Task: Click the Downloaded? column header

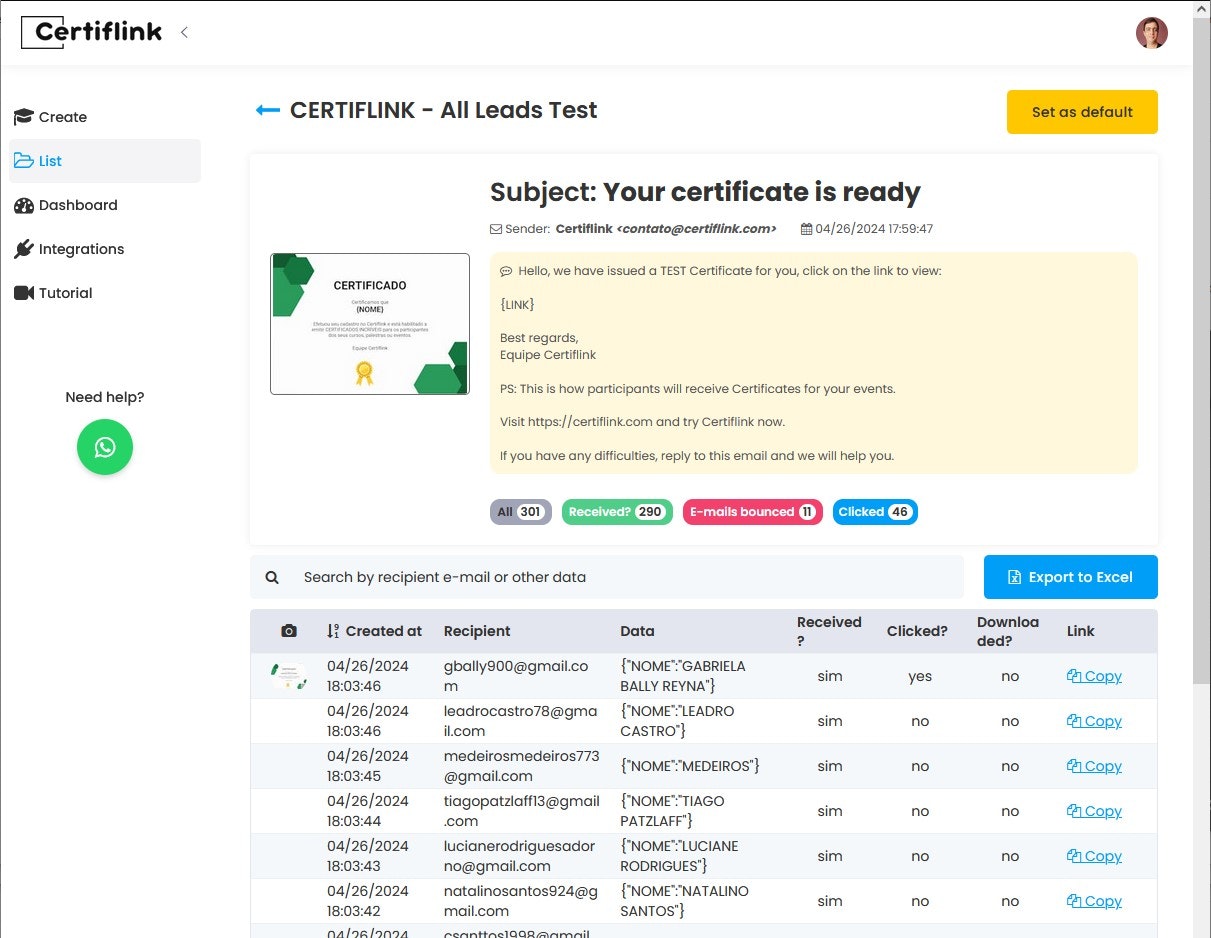Action: coord(1008,631)
